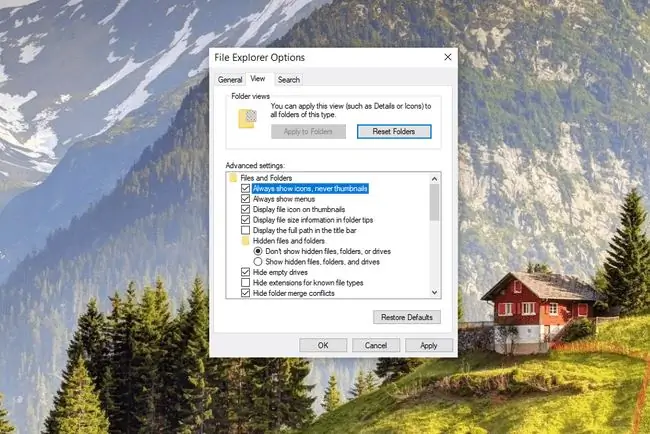Click the Reset Folders button
Viewport: 650px width, 434px height.
394,132
